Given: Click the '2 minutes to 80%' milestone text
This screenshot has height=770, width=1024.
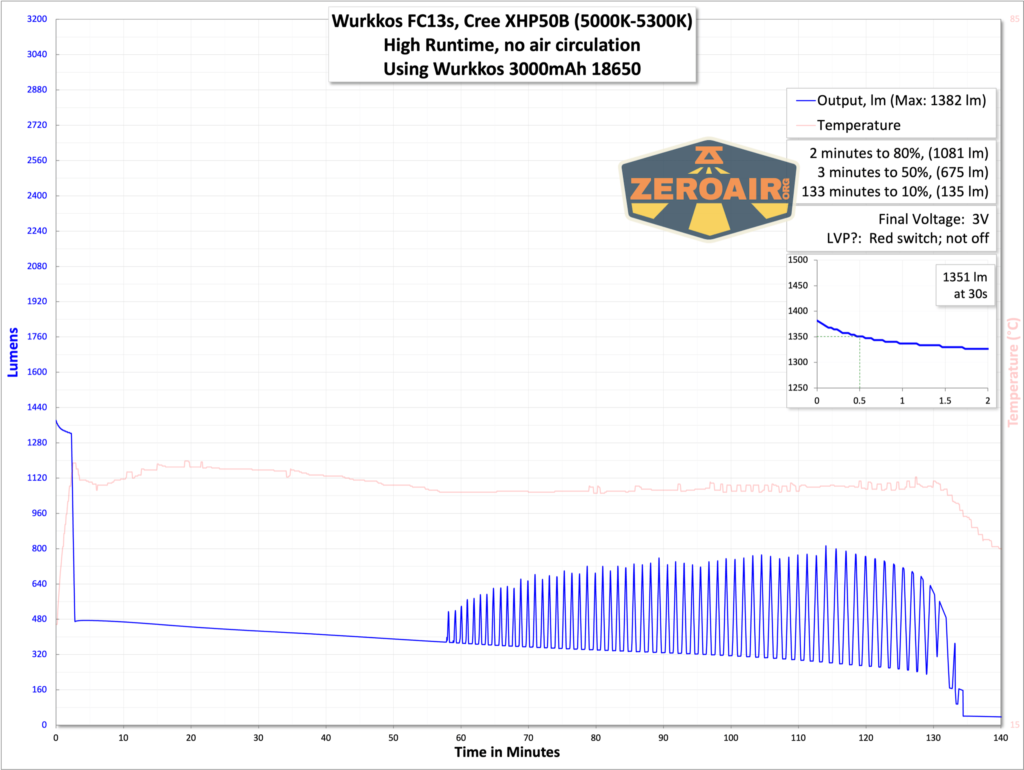Looking at the screenshot, I should [898, 153].
